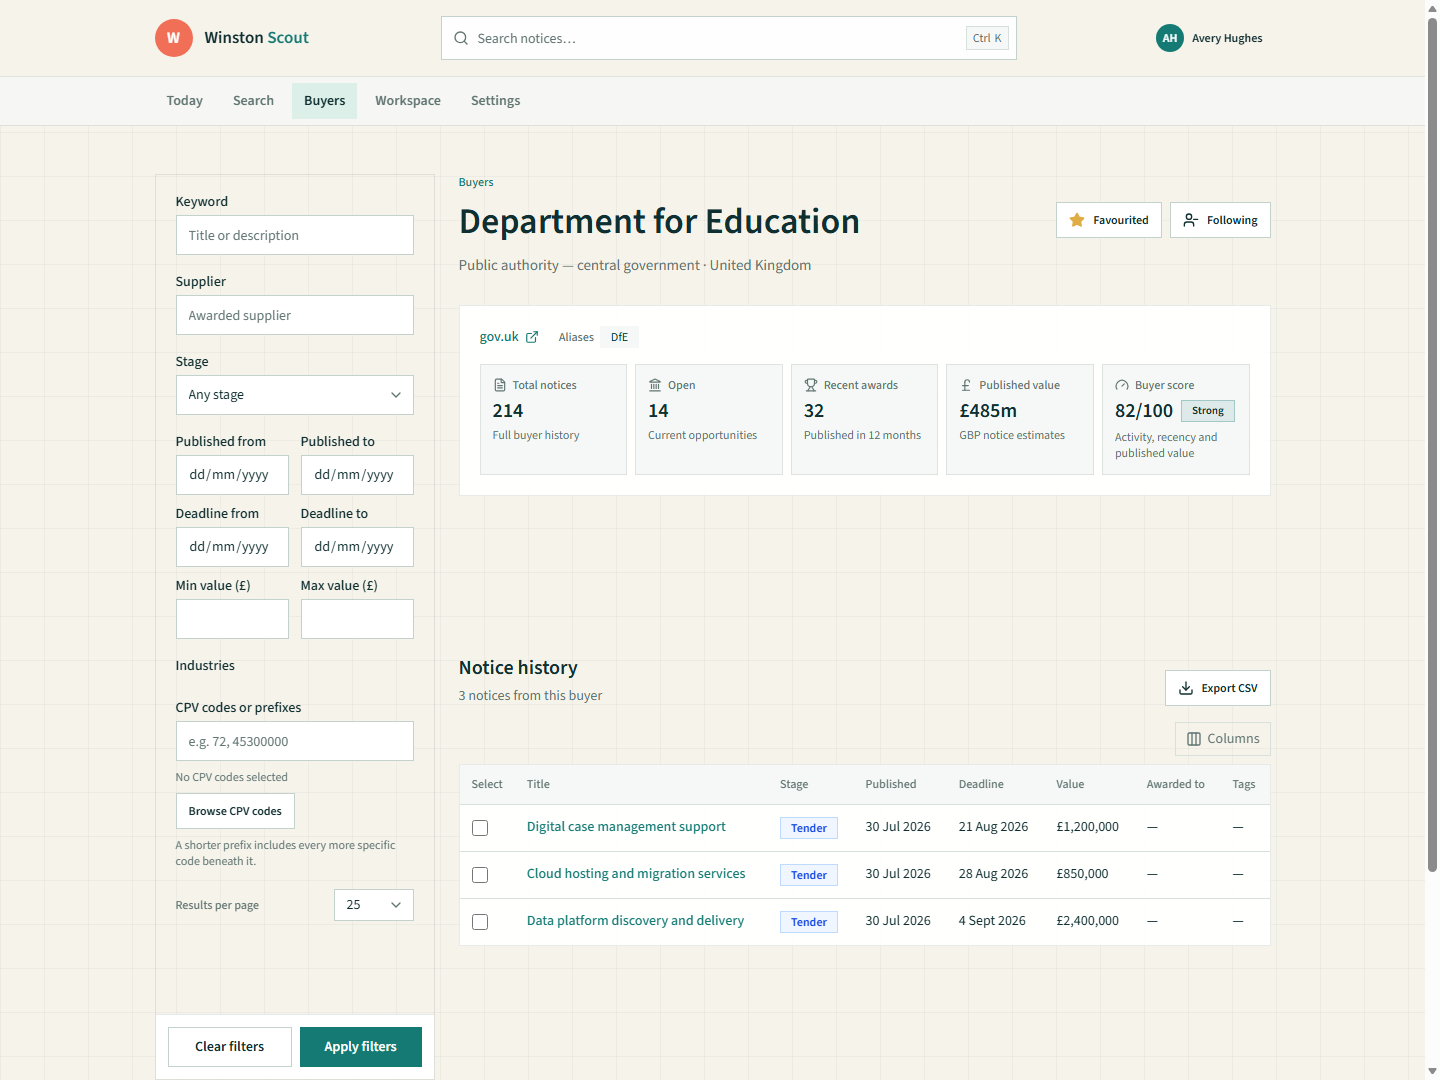Click the Following button
The image size is (1440, 1080).
tap(1220, 220)
